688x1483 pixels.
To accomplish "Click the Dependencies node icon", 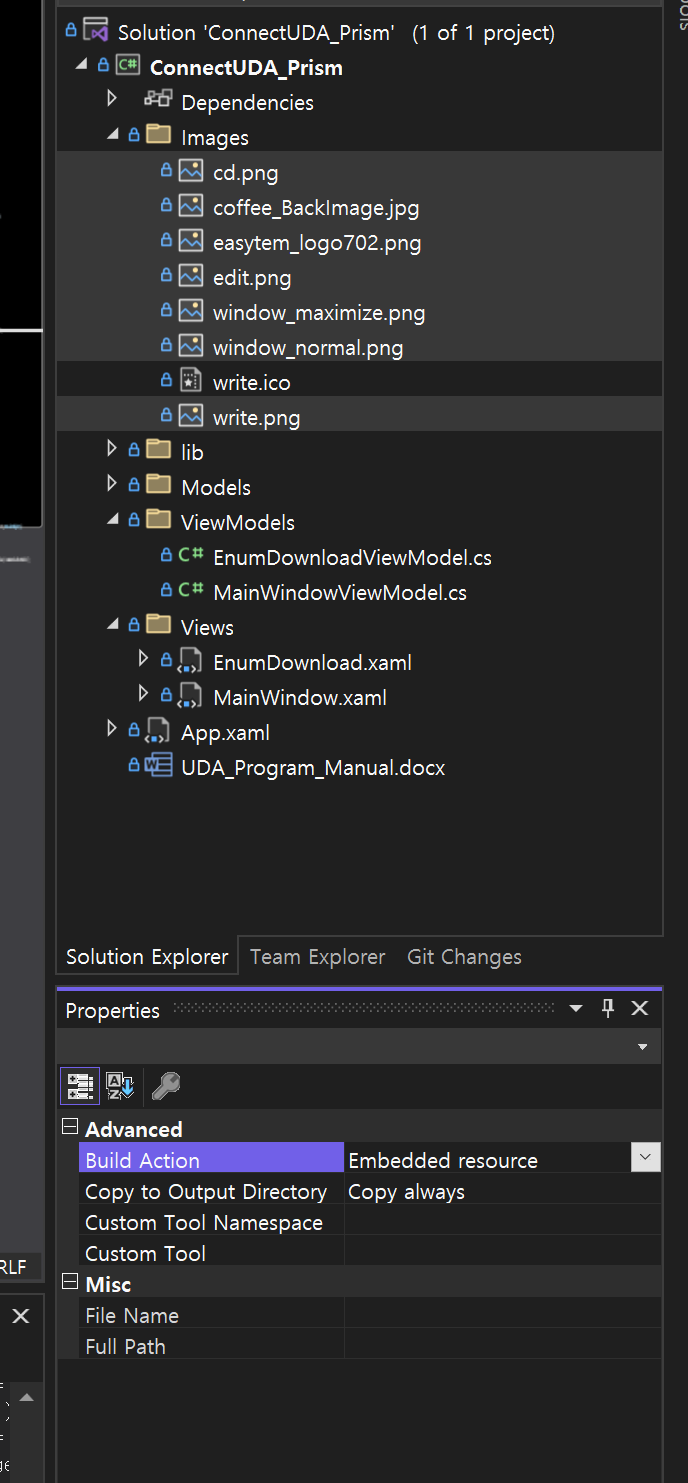I will (x=158, y=100).
